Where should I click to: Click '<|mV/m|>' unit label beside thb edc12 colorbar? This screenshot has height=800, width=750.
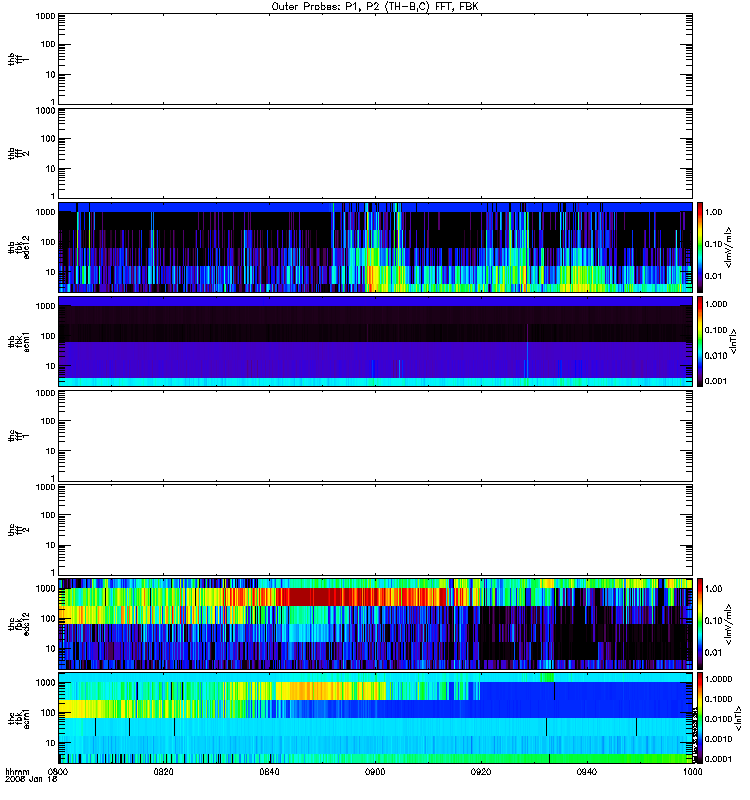pos(729,247)
